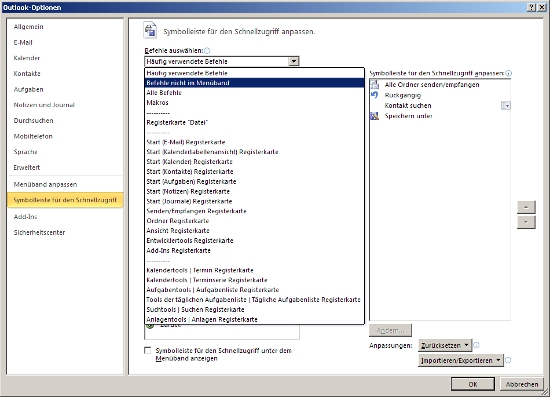Select Rückgängig text entry
The image size is (550, 397).
pyautogui.click(x=403, y=95)
